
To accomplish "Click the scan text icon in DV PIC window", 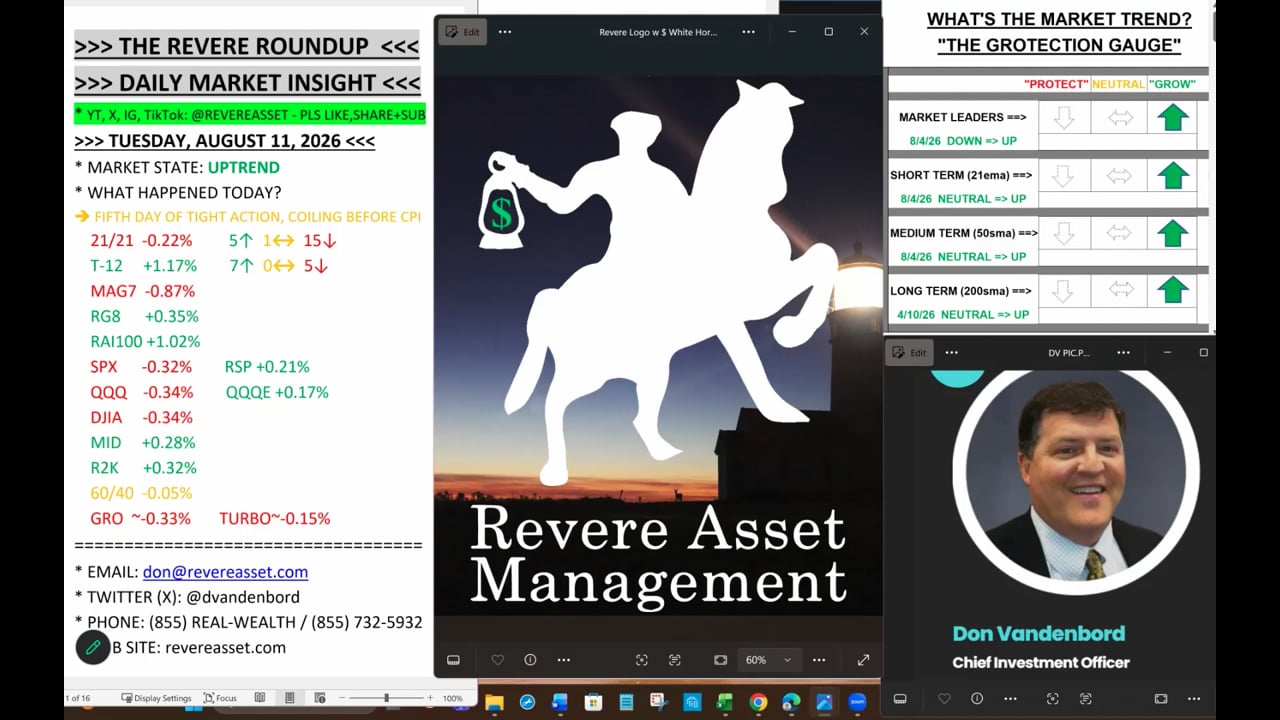I will point(1085,699).
